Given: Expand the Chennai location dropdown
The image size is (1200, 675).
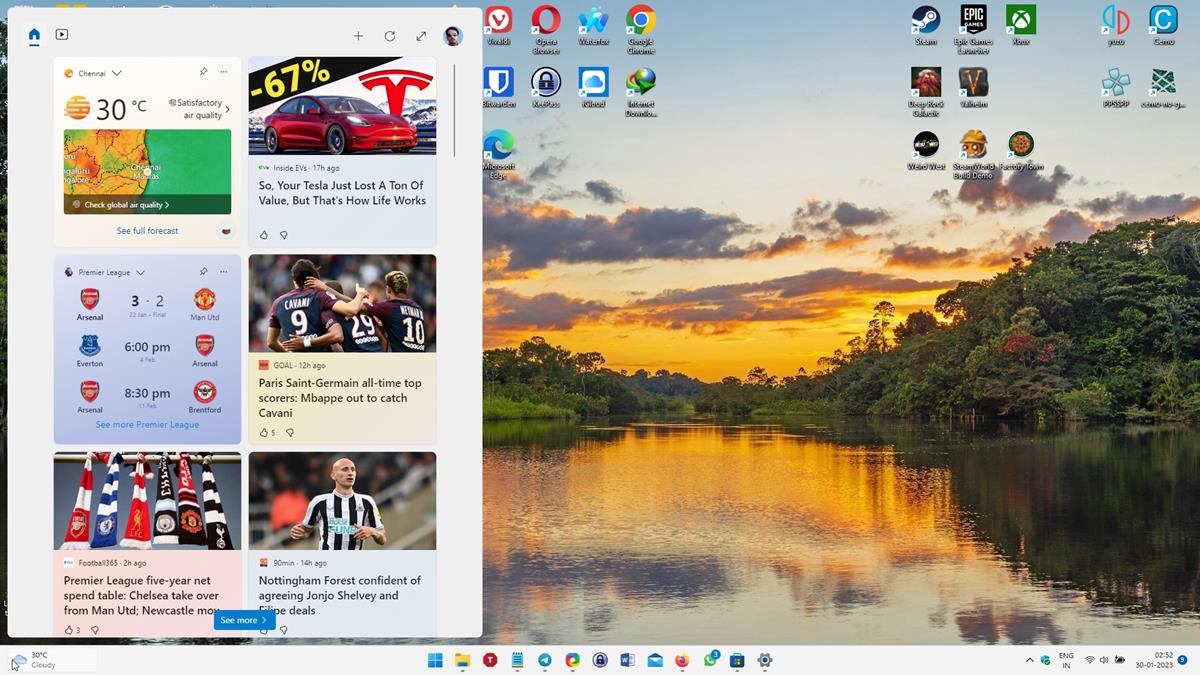Looking at the screenshot, I should point(117,73).
